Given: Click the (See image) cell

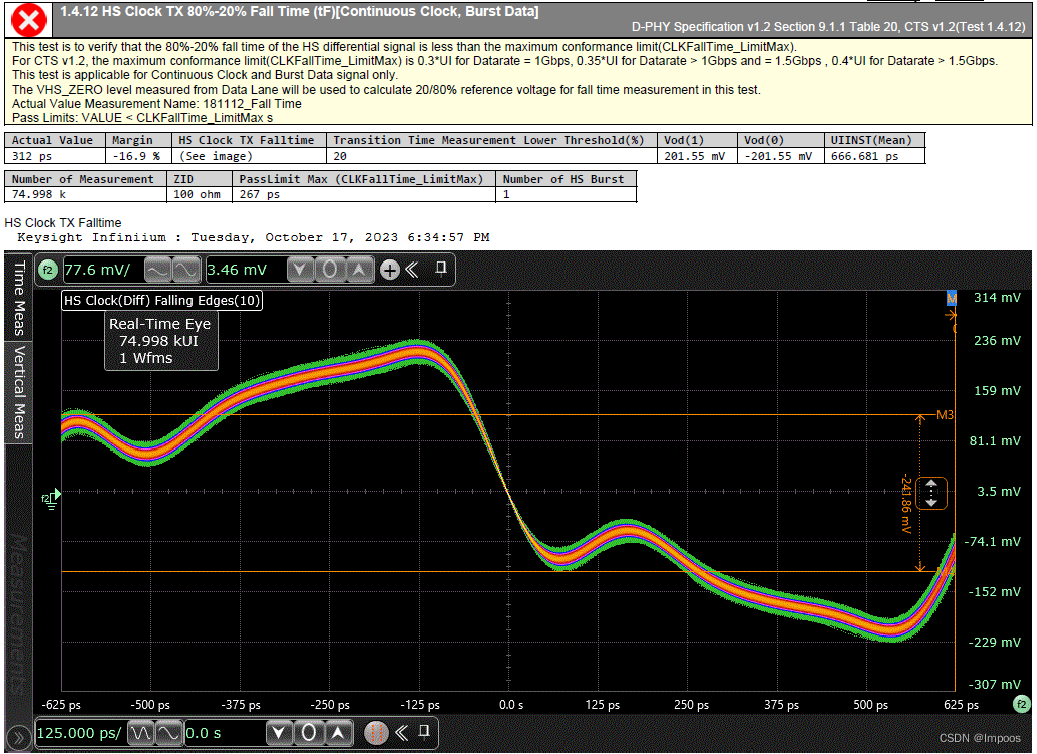Looking at the screenshot, I should click(x=249, y=156).
